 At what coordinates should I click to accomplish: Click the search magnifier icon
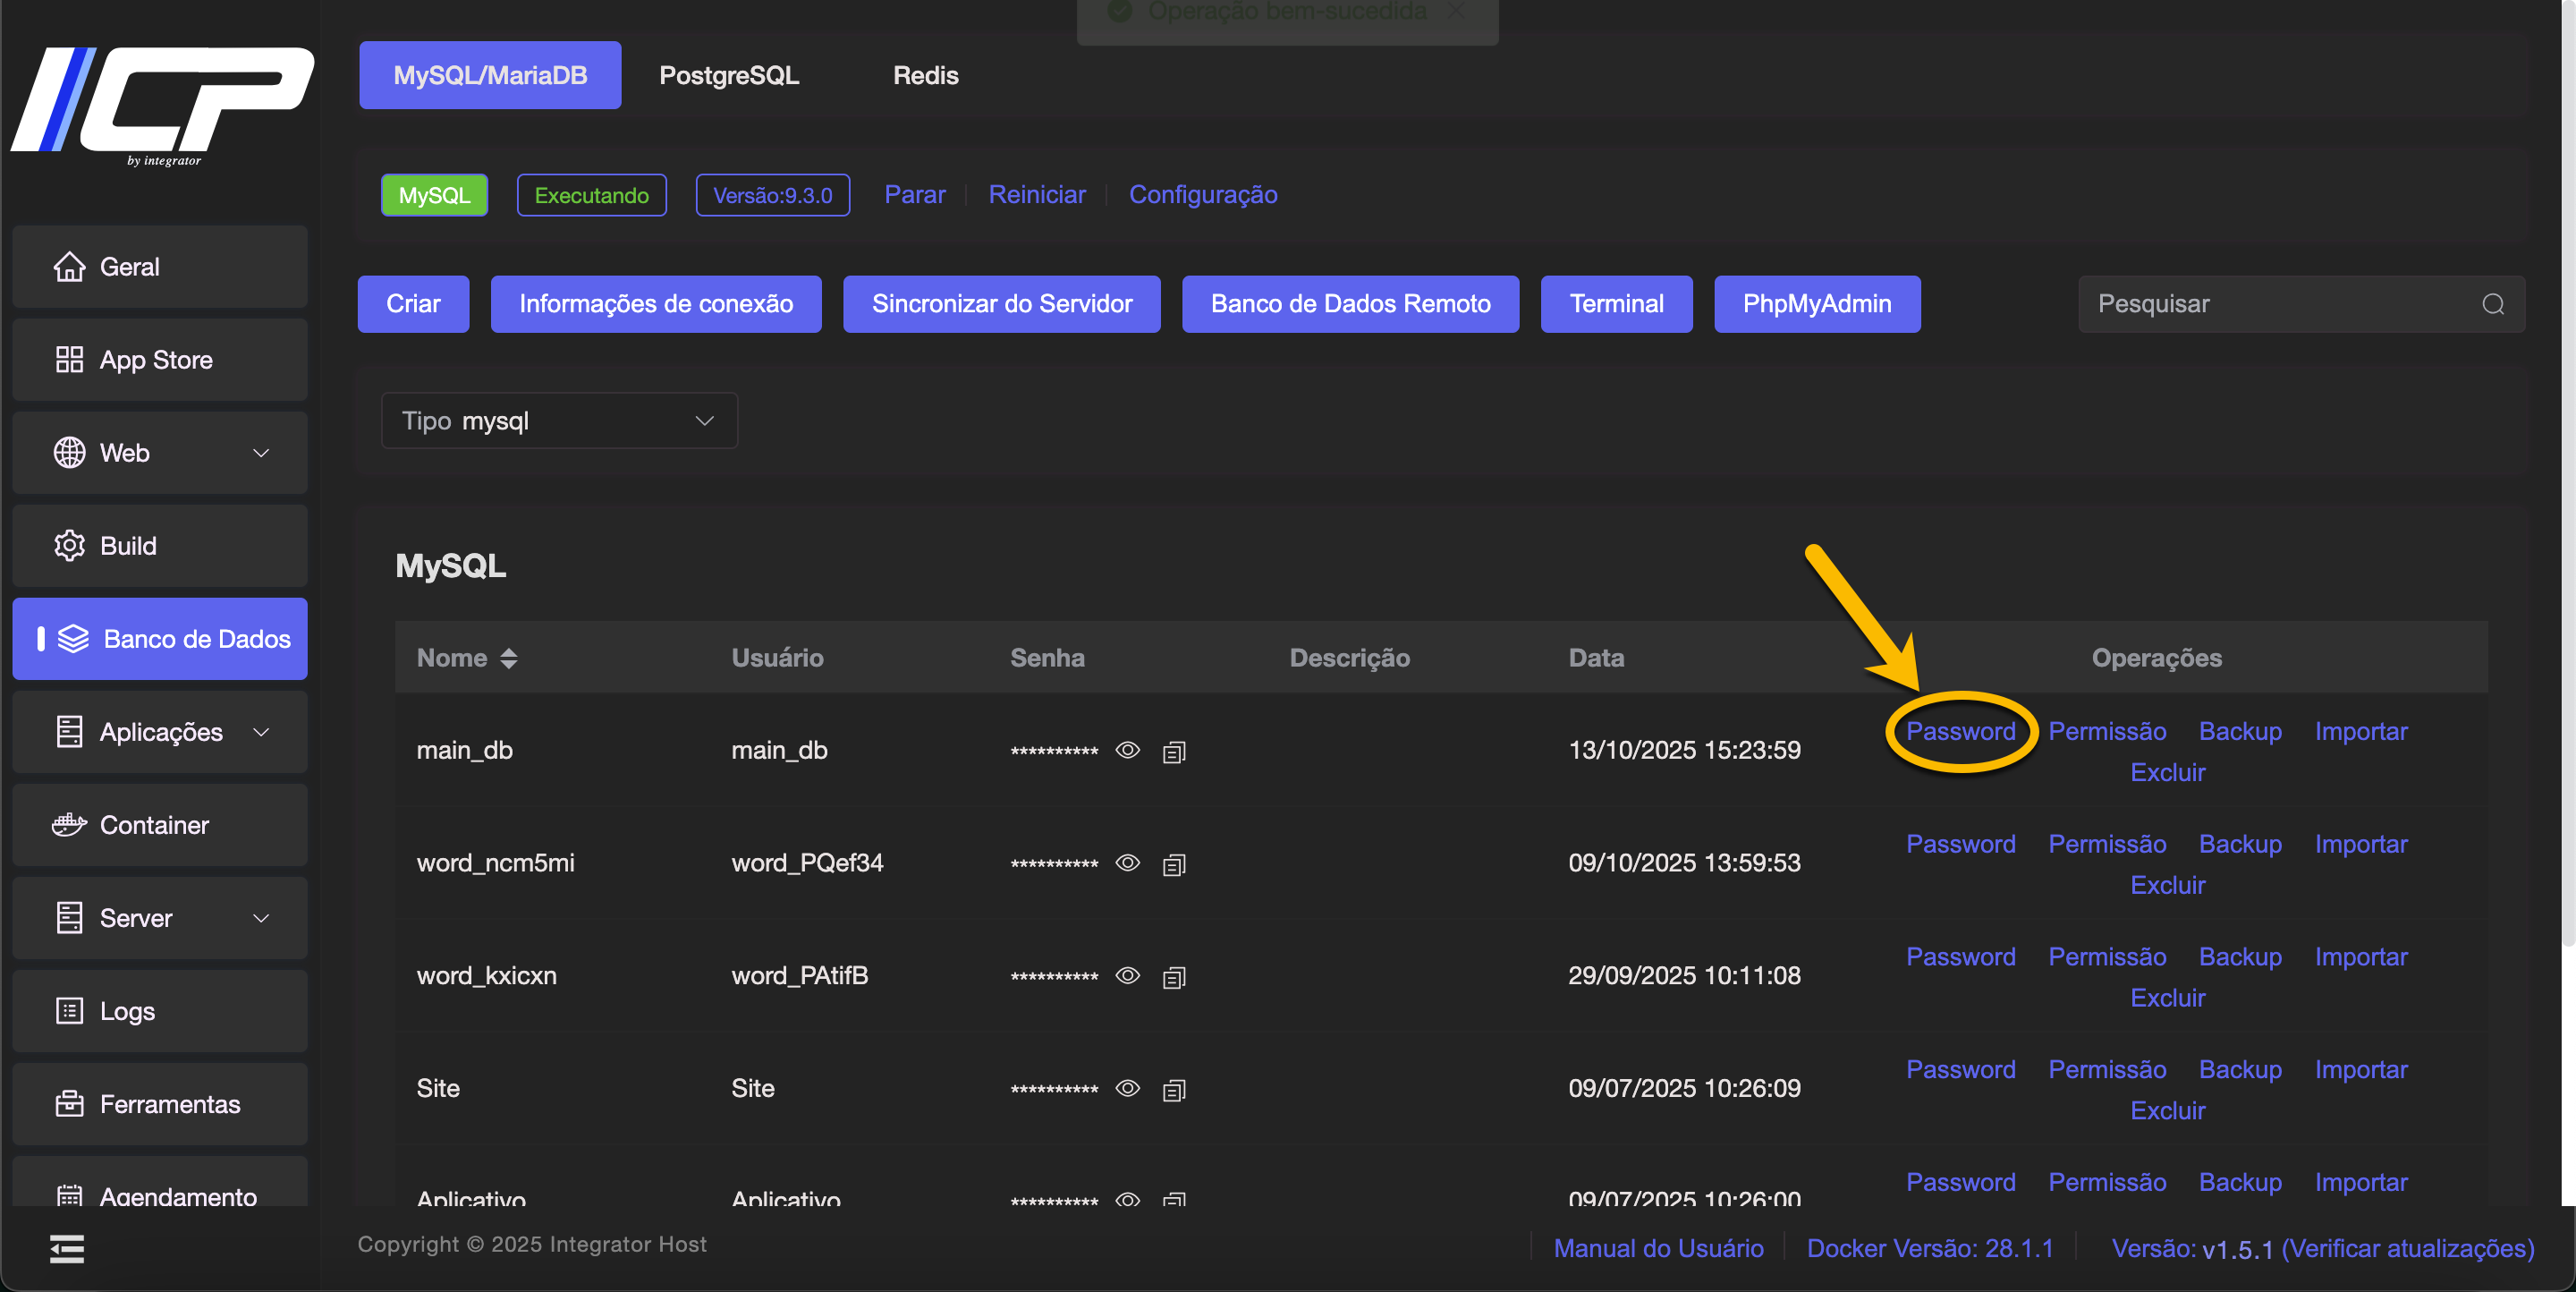(x=2492, y=304)
